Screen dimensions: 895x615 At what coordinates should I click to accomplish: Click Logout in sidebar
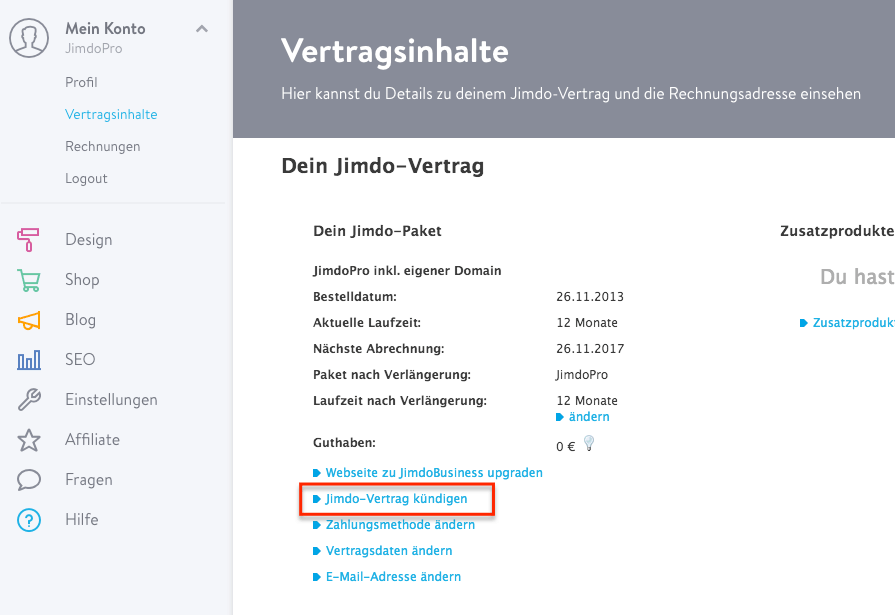tap(86, 178)
